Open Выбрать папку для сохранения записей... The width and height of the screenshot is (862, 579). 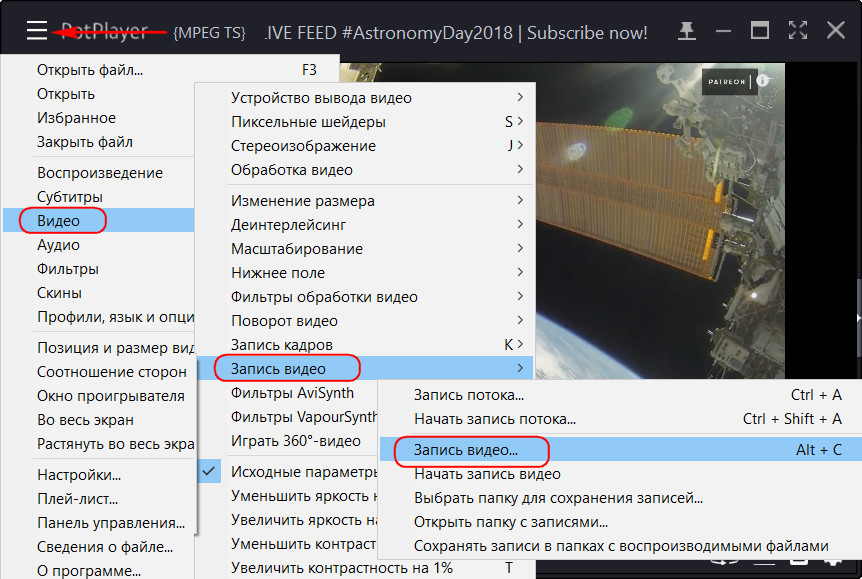558,498
